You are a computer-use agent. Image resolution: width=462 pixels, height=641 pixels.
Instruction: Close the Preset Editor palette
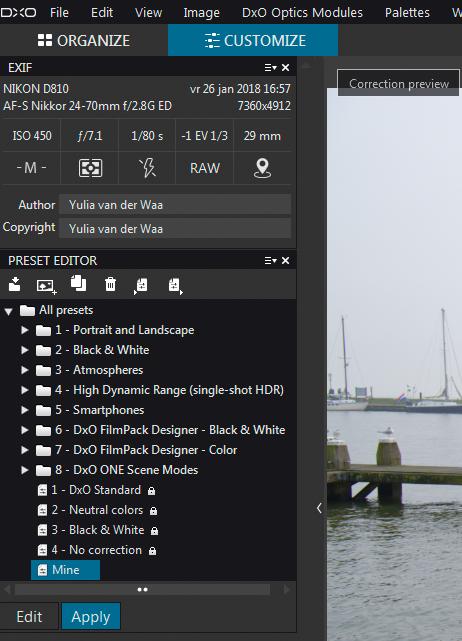coord(285,260)
